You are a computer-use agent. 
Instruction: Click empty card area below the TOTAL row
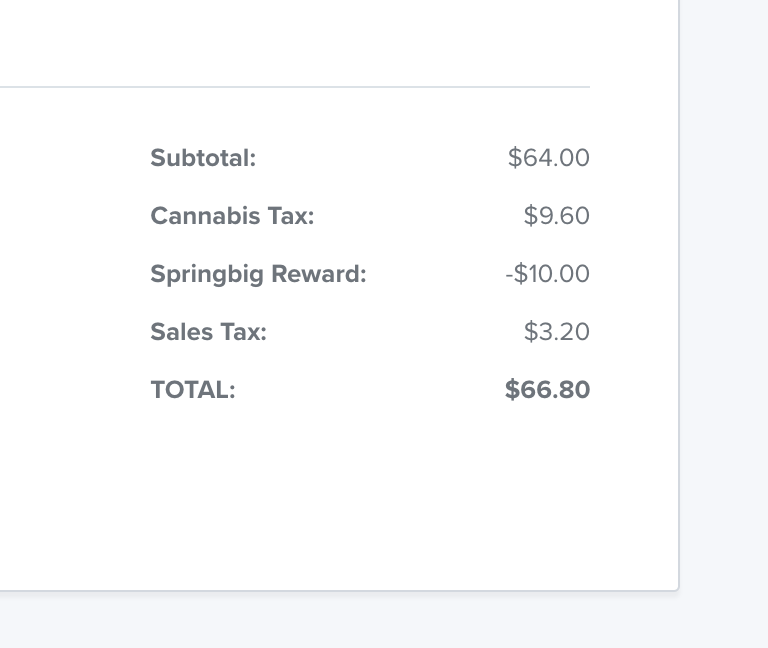339,495
